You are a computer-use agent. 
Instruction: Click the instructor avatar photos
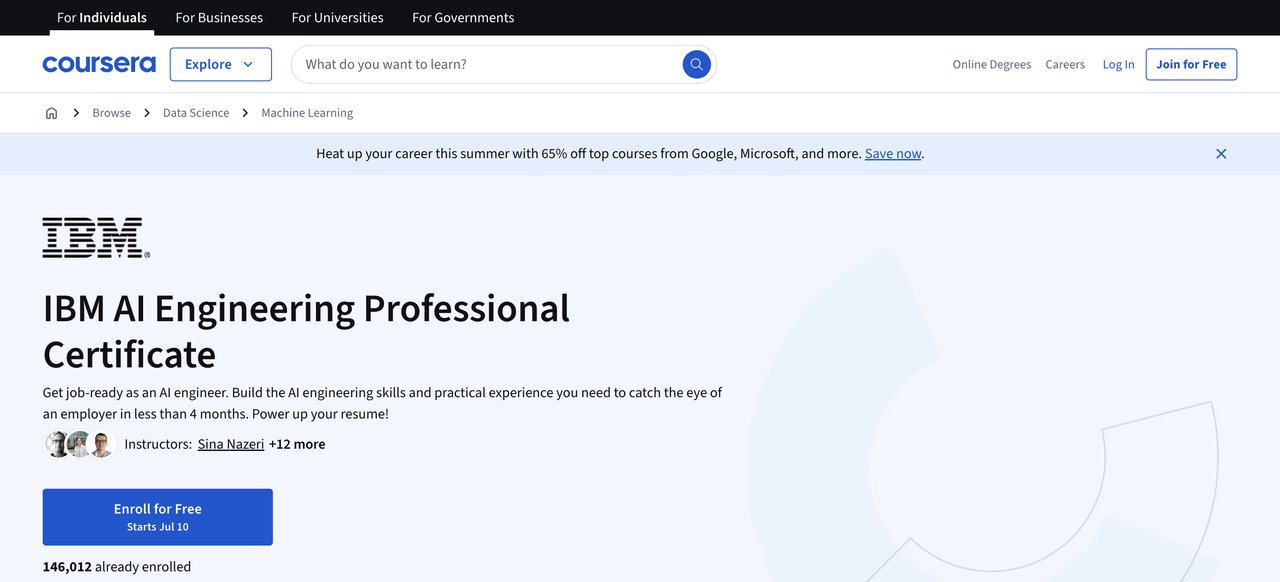tap(80, 444)
